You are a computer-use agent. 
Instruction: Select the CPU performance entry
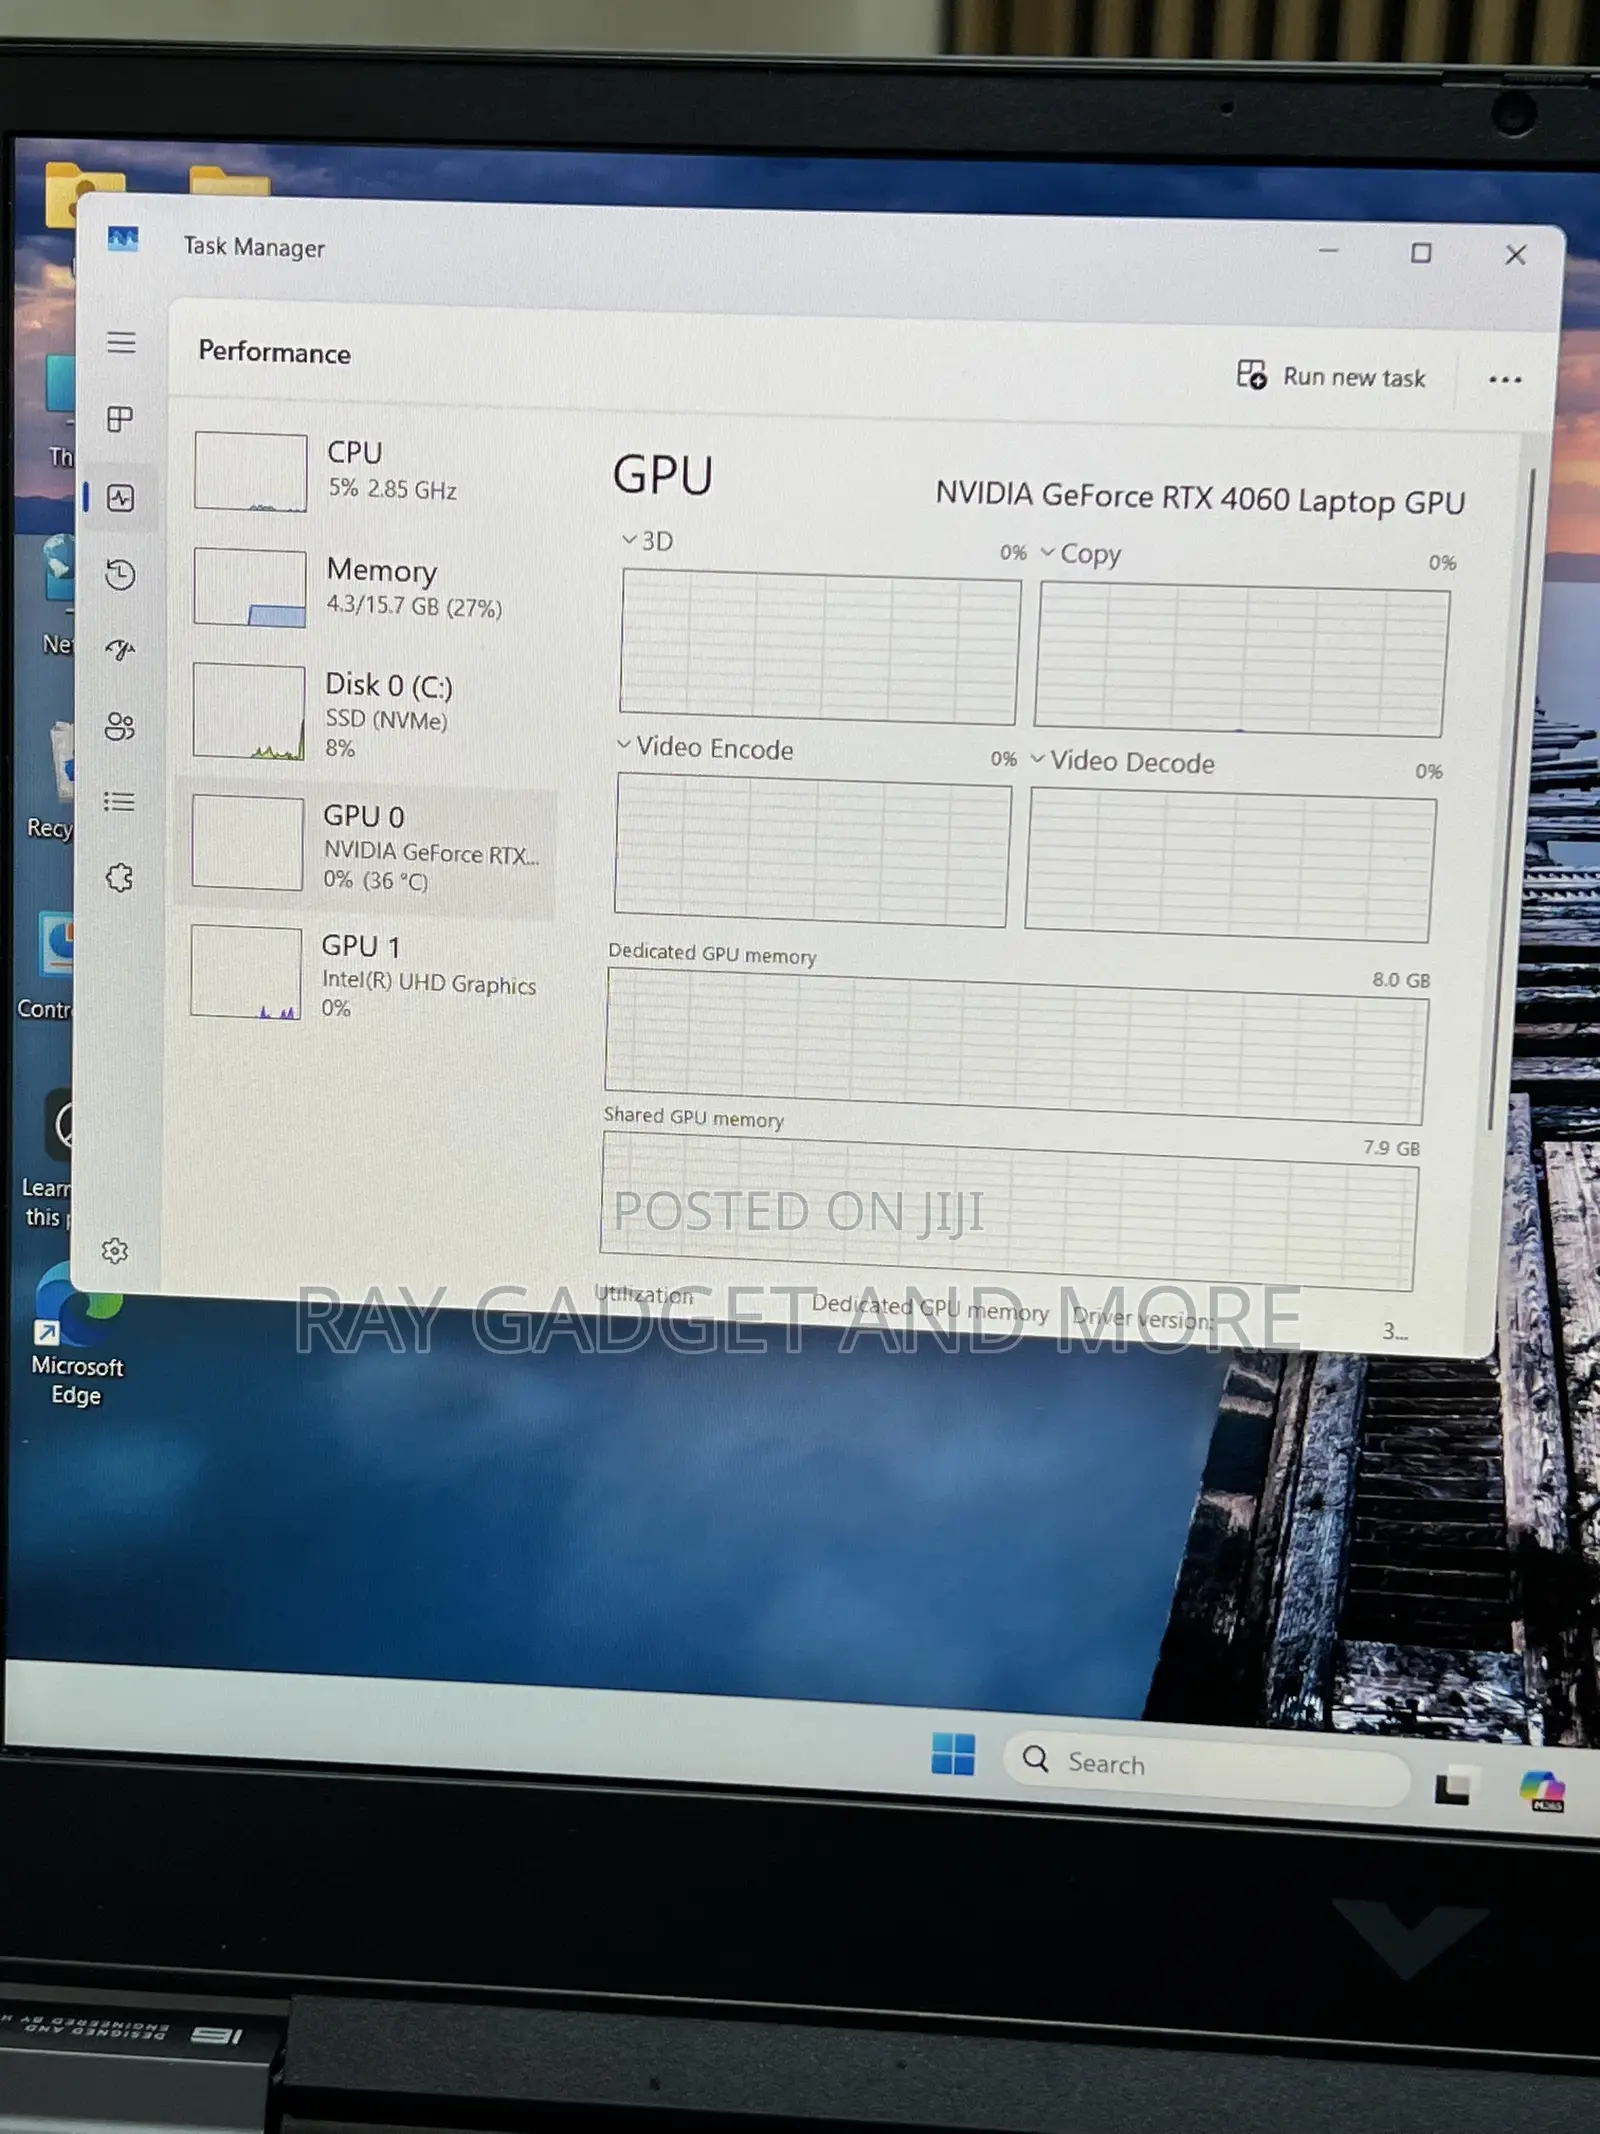pyautogui.click(x=367, y=471)
